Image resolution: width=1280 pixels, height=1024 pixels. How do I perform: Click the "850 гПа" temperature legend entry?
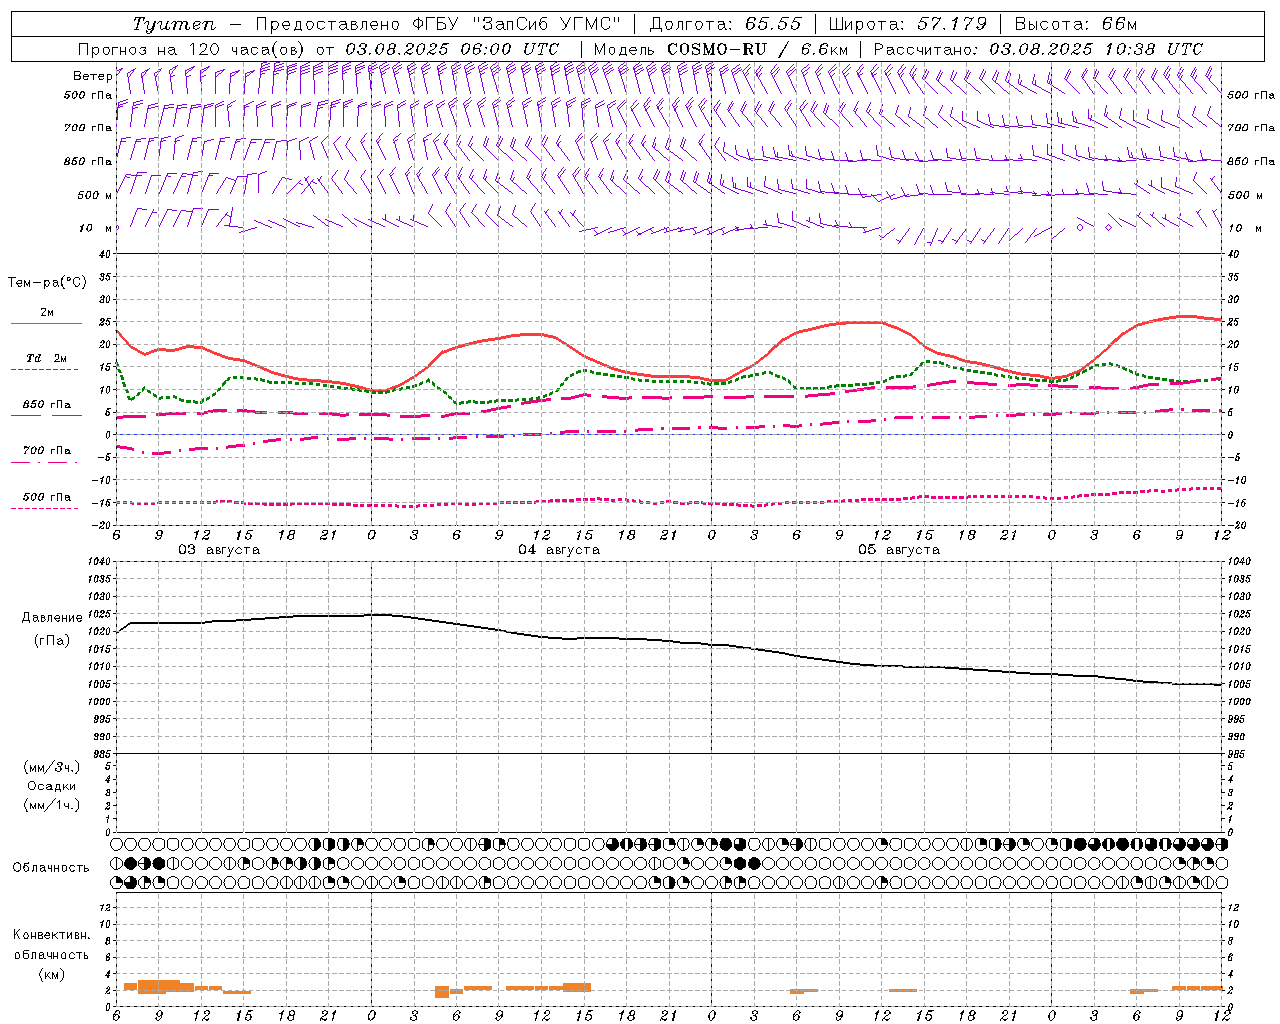click(x=47, y=405)
